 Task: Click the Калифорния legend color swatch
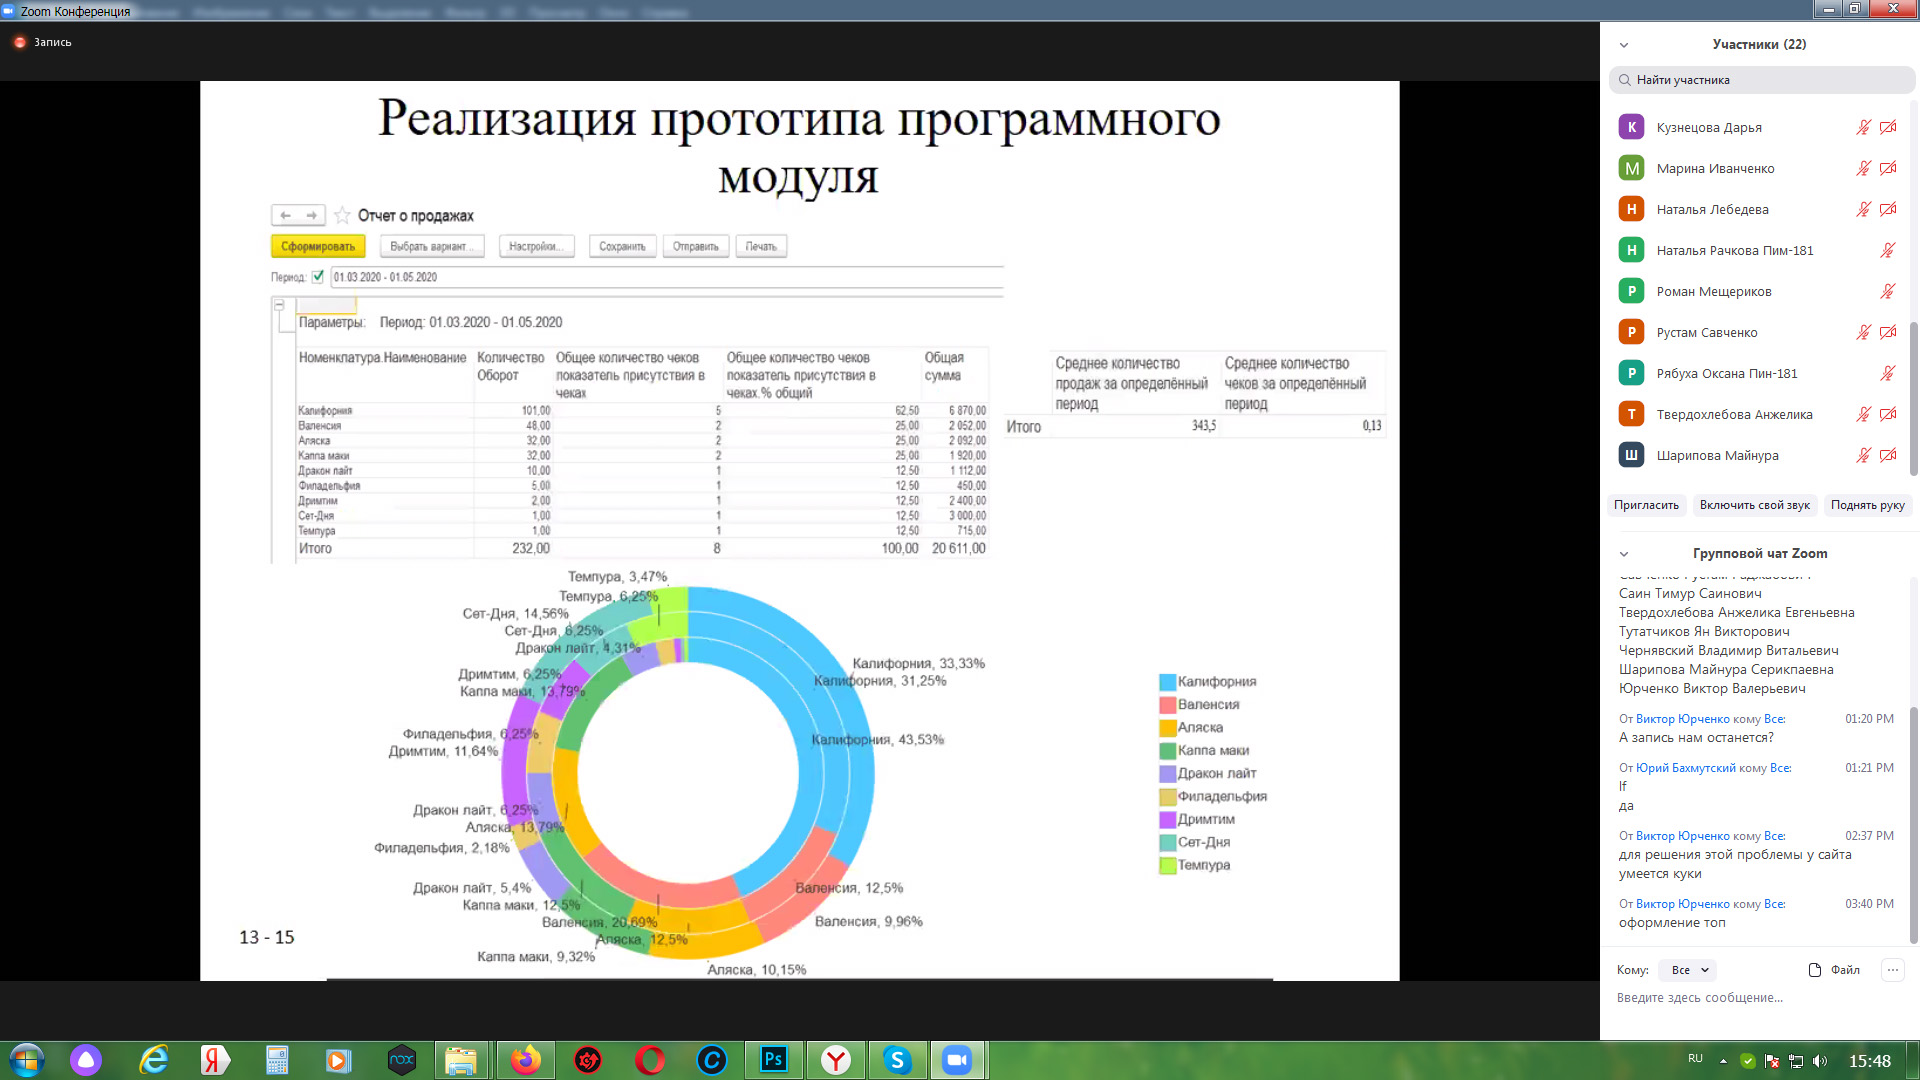click(1167, 682)
